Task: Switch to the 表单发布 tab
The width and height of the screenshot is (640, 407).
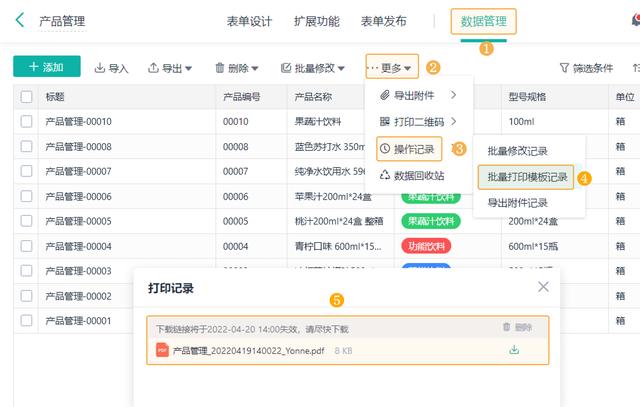Action: [383, 21]
